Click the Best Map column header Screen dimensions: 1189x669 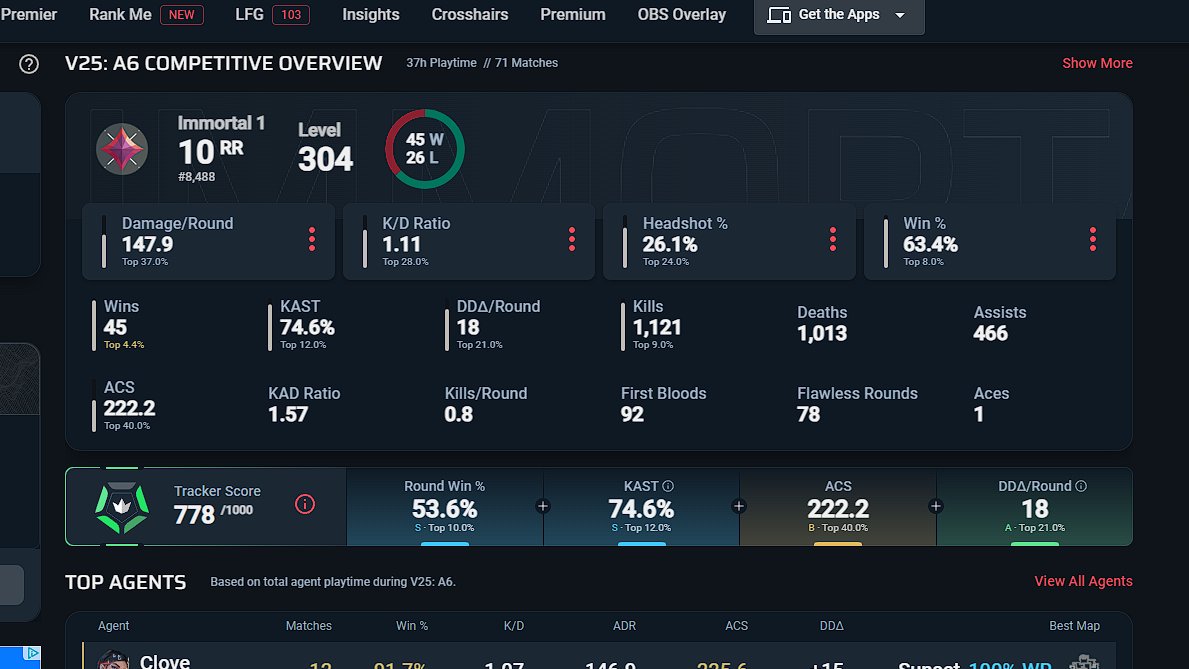pyautogui.click(x=1074, y=626)
